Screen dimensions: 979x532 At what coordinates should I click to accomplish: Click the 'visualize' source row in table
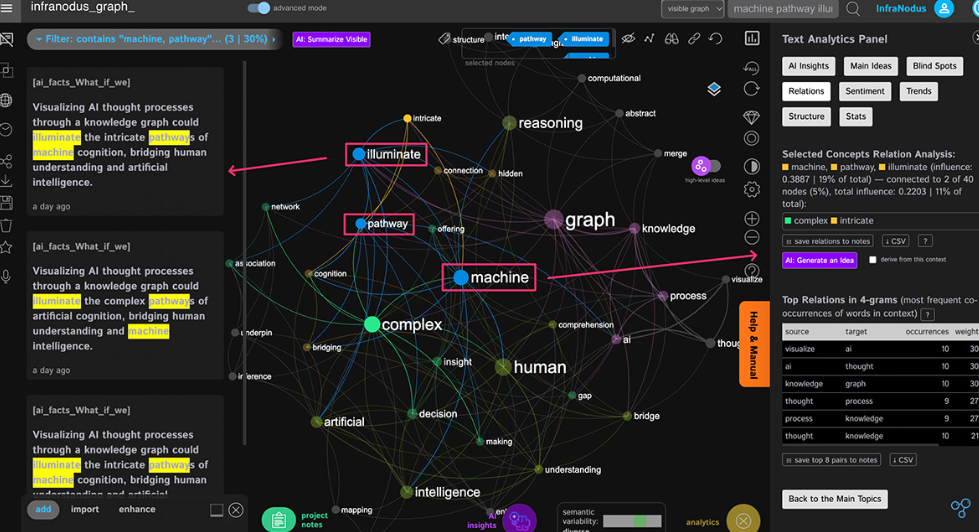point(880,349)
